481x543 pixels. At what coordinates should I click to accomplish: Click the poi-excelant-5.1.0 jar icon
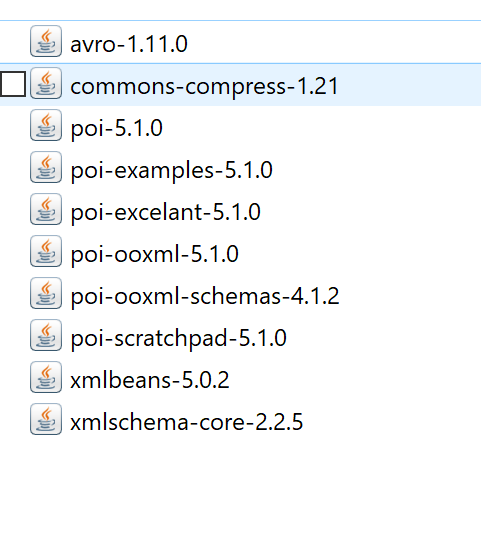click(x=46, y=210)
